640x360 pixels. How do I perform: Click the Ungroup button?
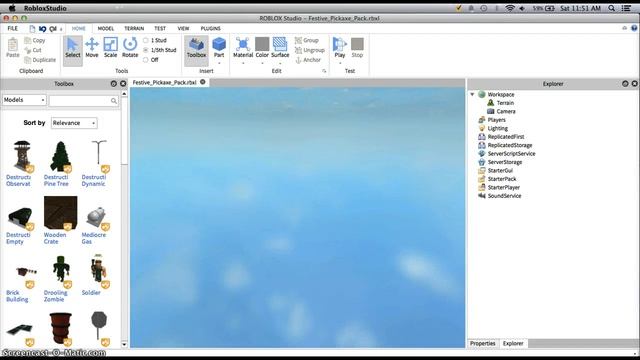point(310,50)
